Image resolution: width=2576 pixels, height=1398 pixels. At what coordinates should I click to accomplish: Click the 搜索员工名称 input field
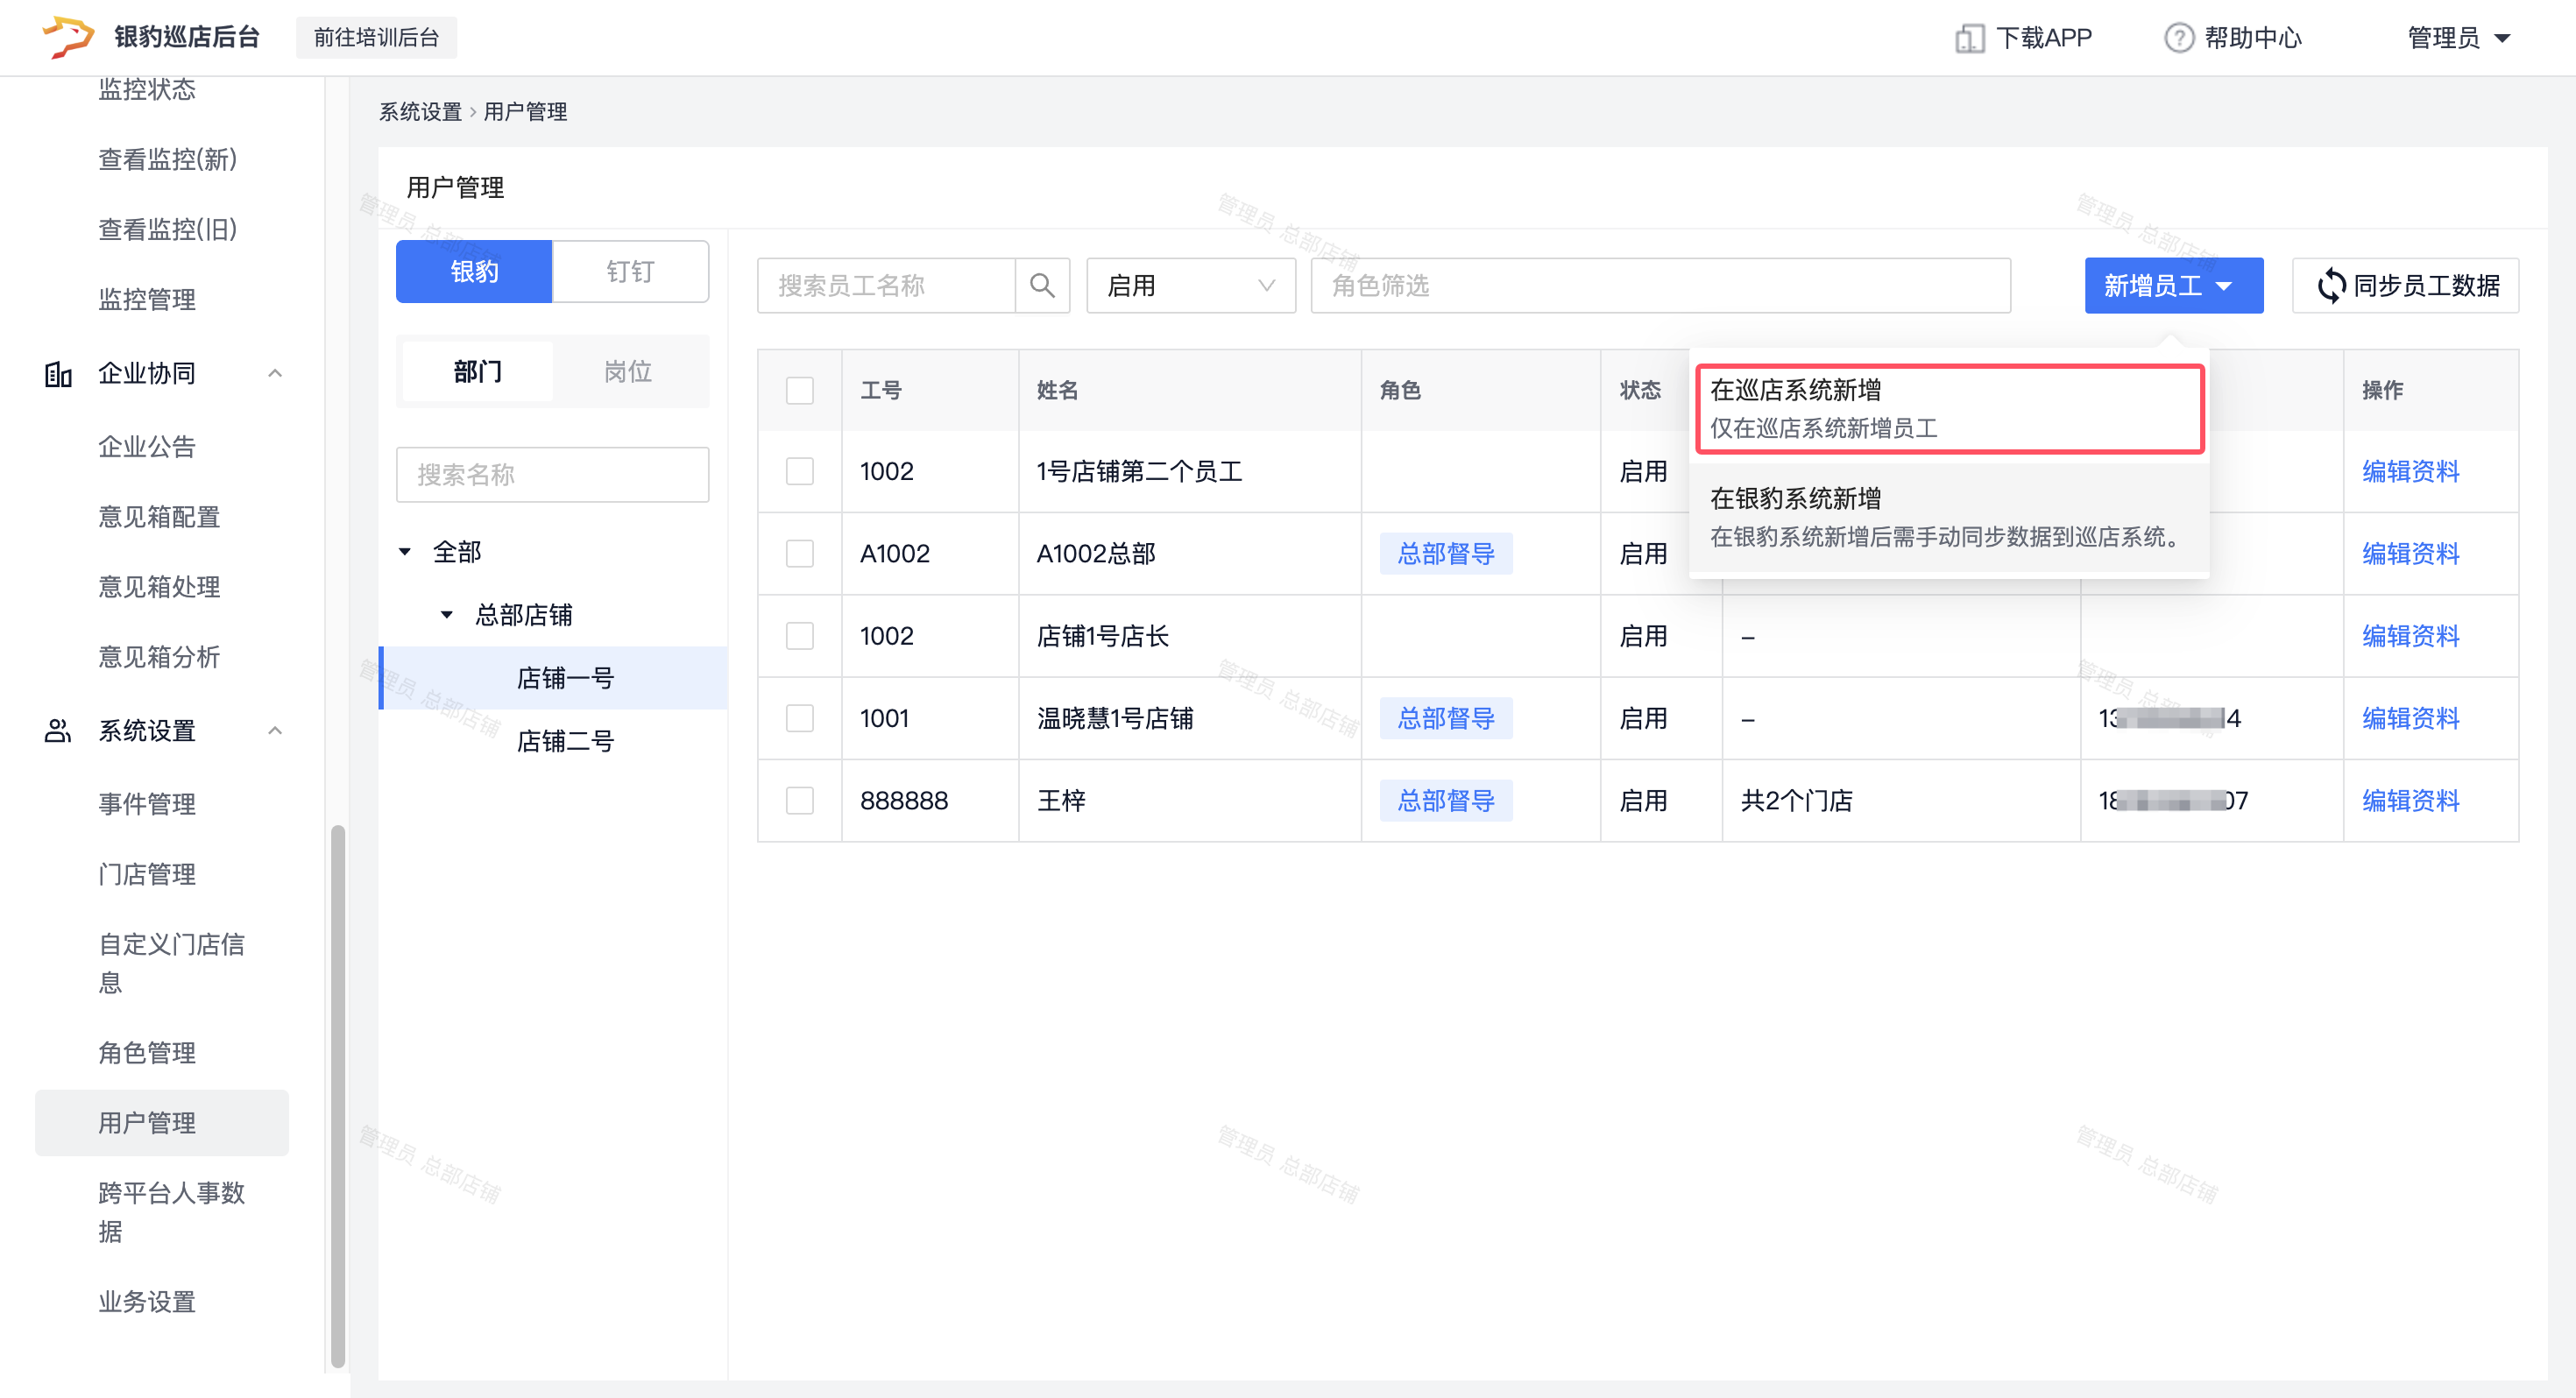click(x=886, y=286)
